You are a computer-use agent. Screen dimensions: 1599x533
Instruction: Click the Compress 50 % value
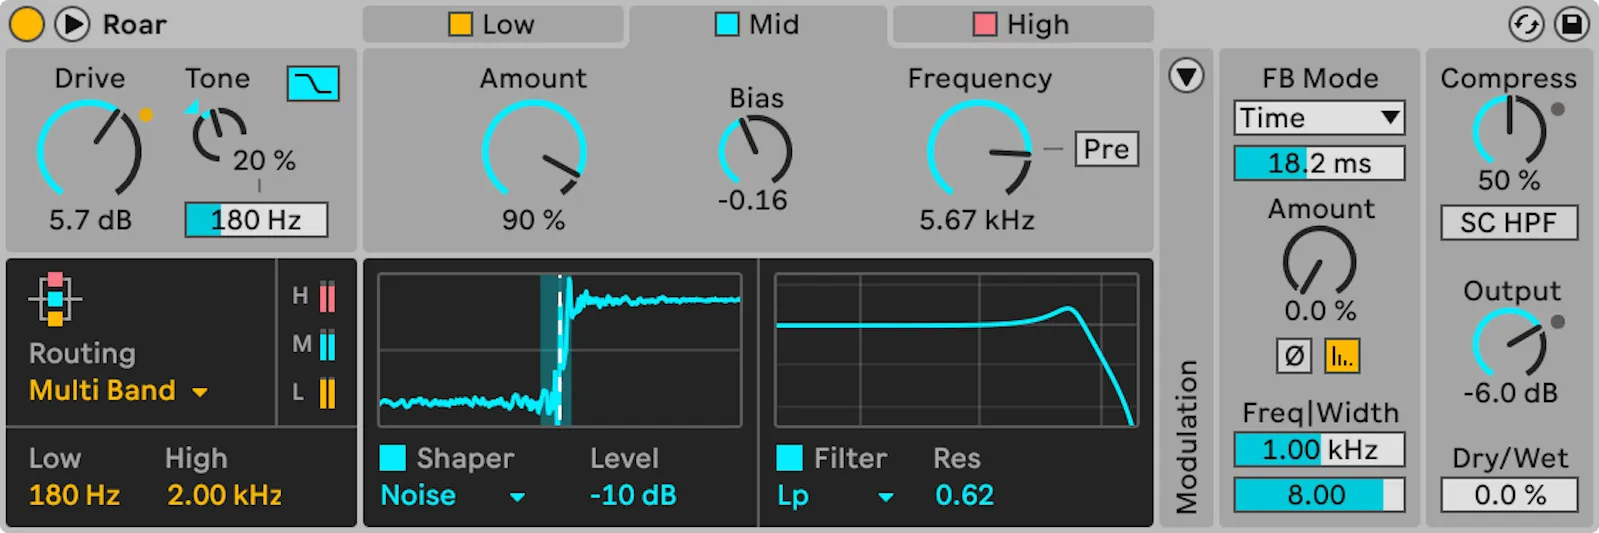pos(1509,181)
